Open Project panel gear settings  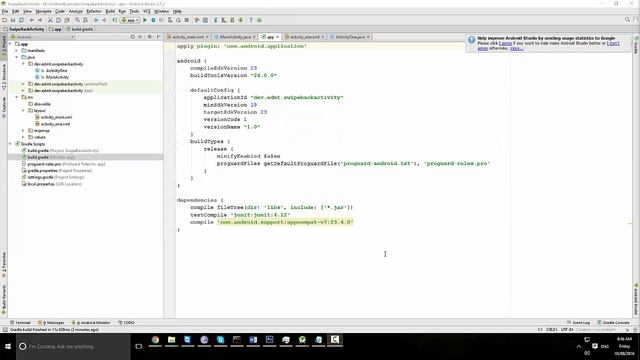pyautogui.click(x=150, y=37)
